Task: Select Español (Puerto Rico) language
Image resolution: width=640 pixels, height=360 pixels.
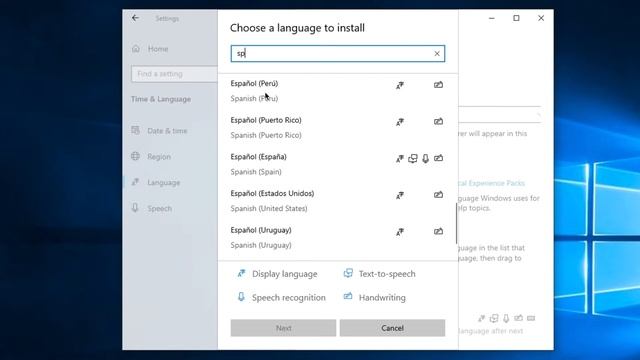Action: tap(338, 127)
